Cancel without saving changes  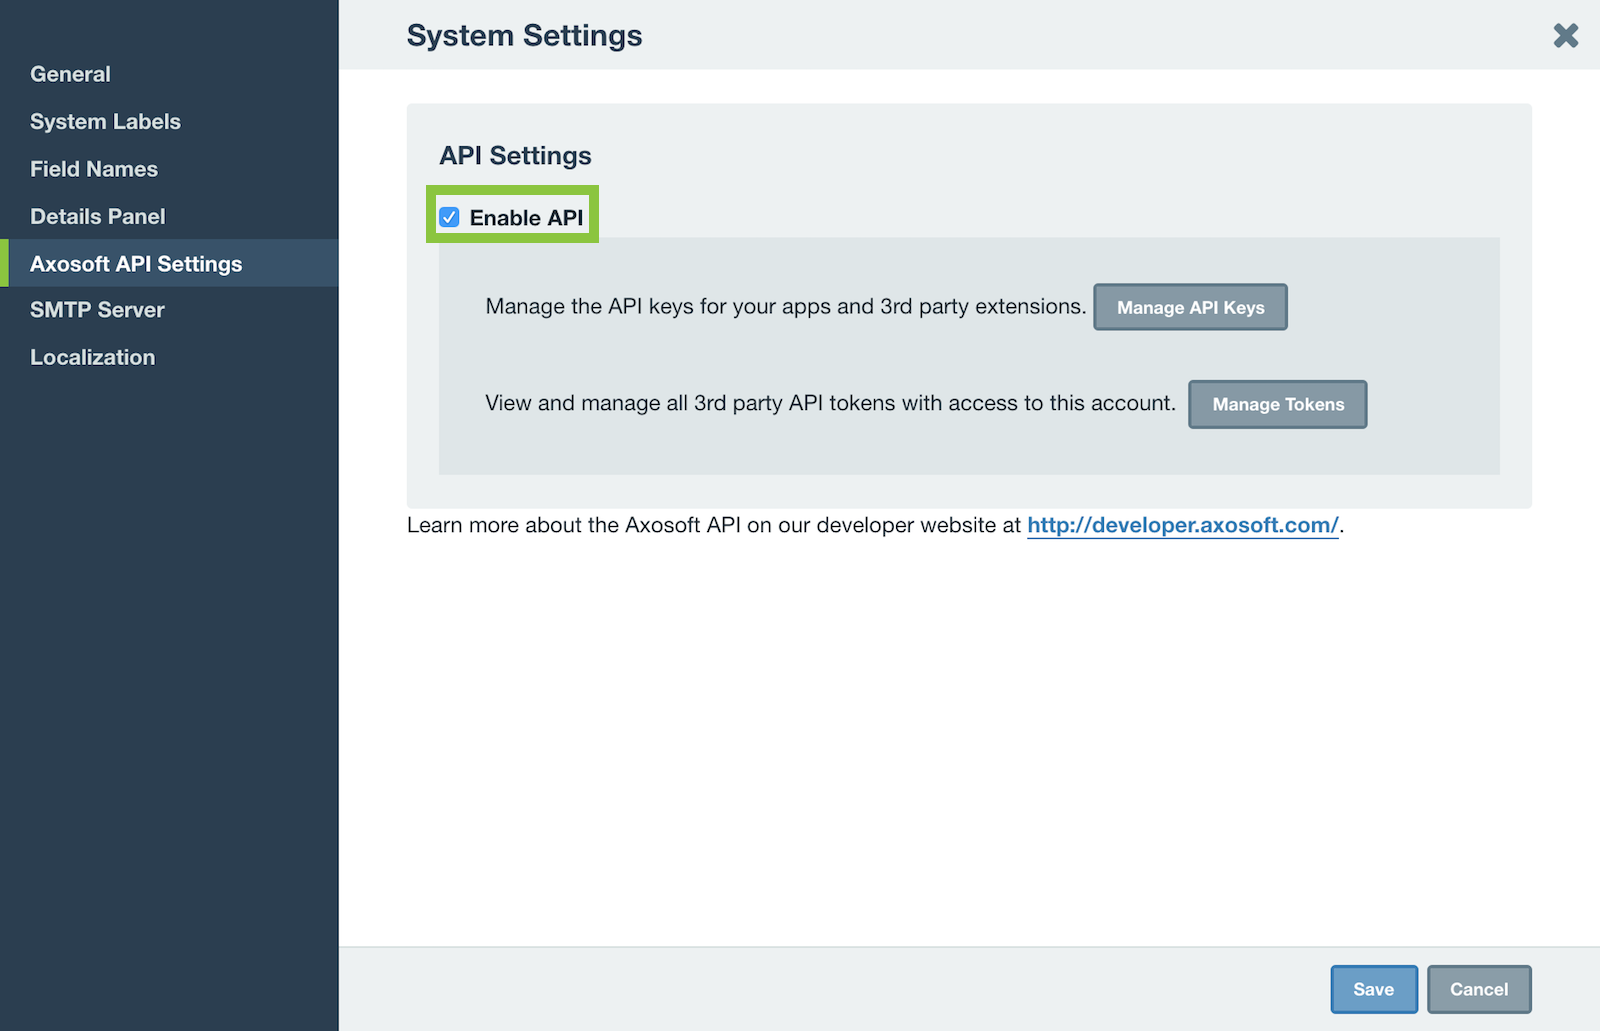point(1480,989)
